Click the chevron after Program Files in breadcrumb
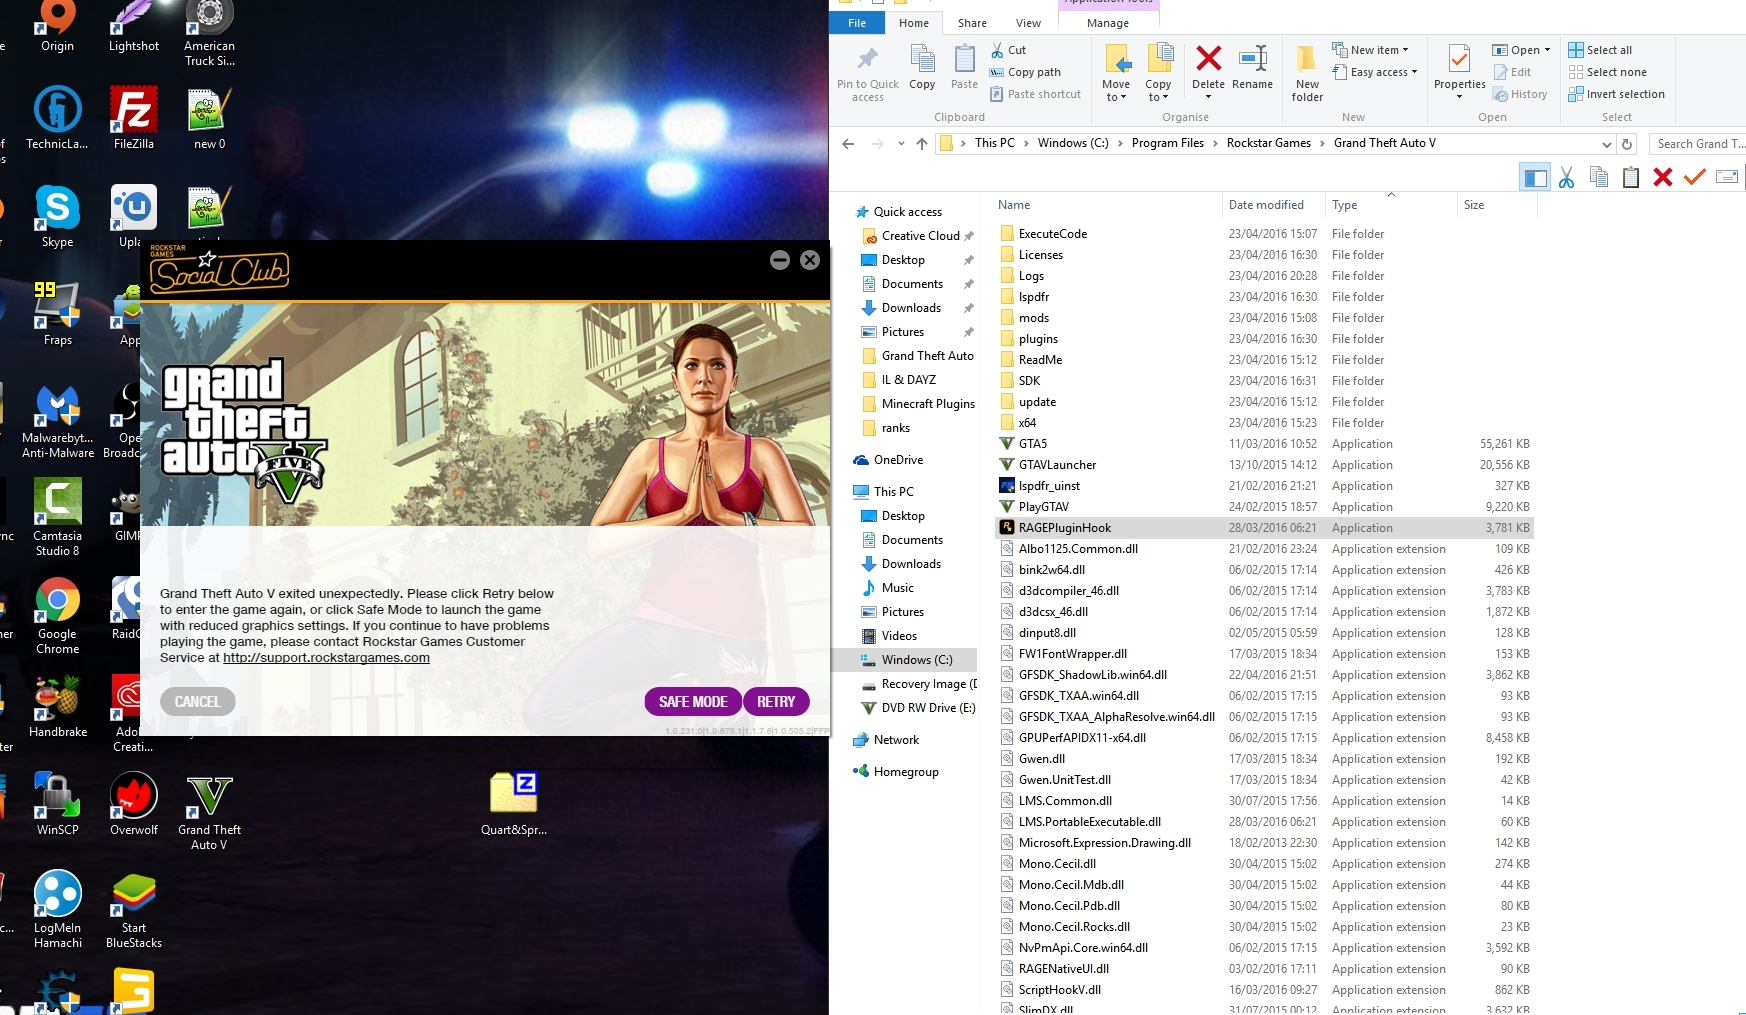Viewport: 1746px width, 1015px height. click(x=1215, y=143)
